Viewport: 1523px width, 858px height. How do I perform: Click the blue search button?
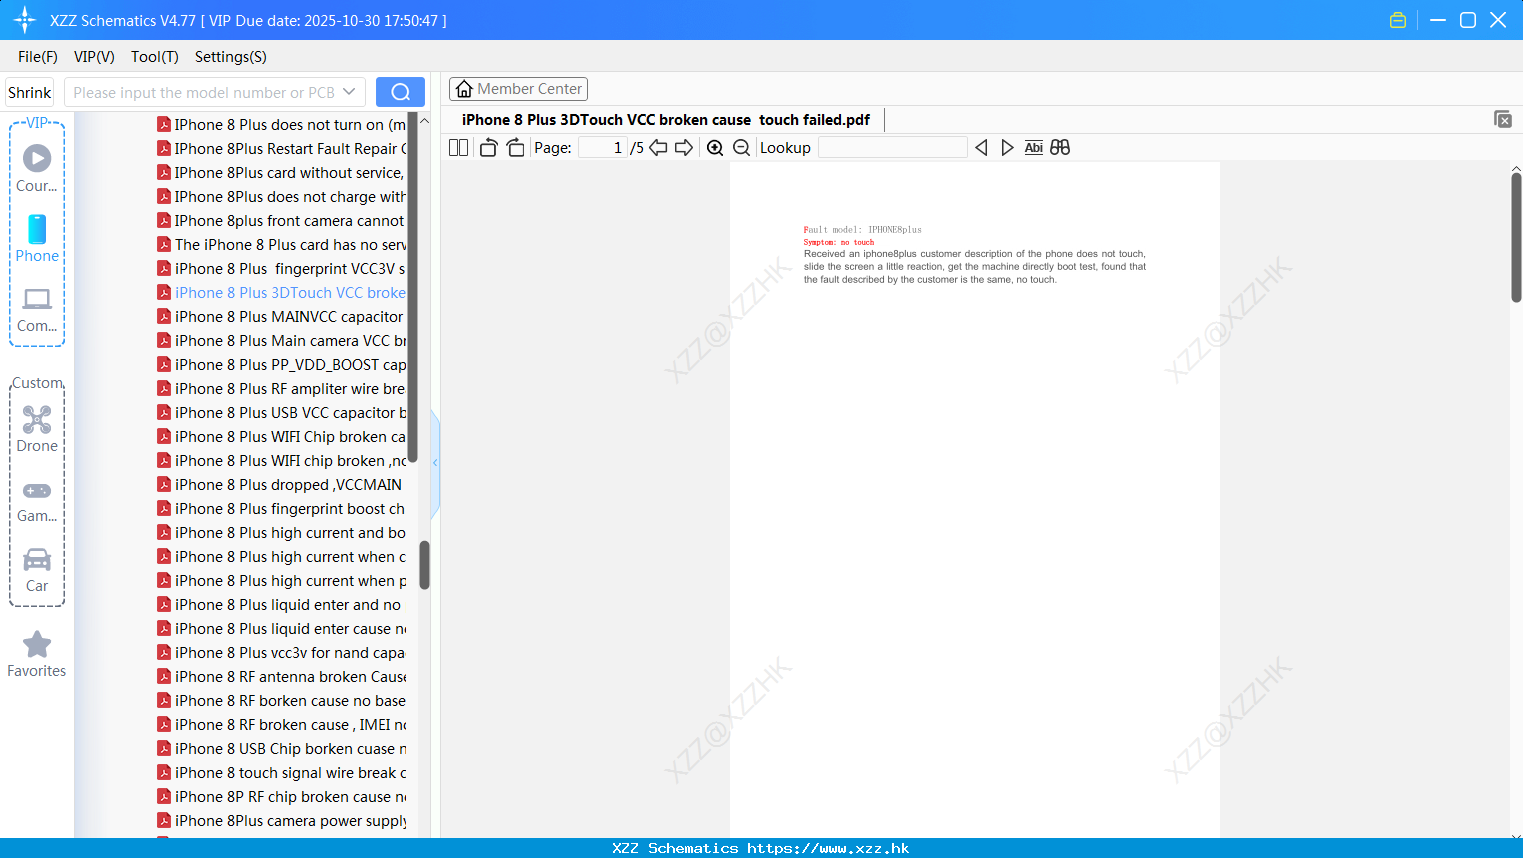tap(400, 92)
